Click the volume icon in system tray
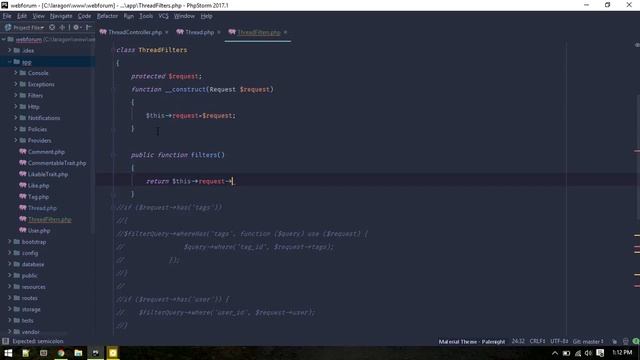 [588, 353]
